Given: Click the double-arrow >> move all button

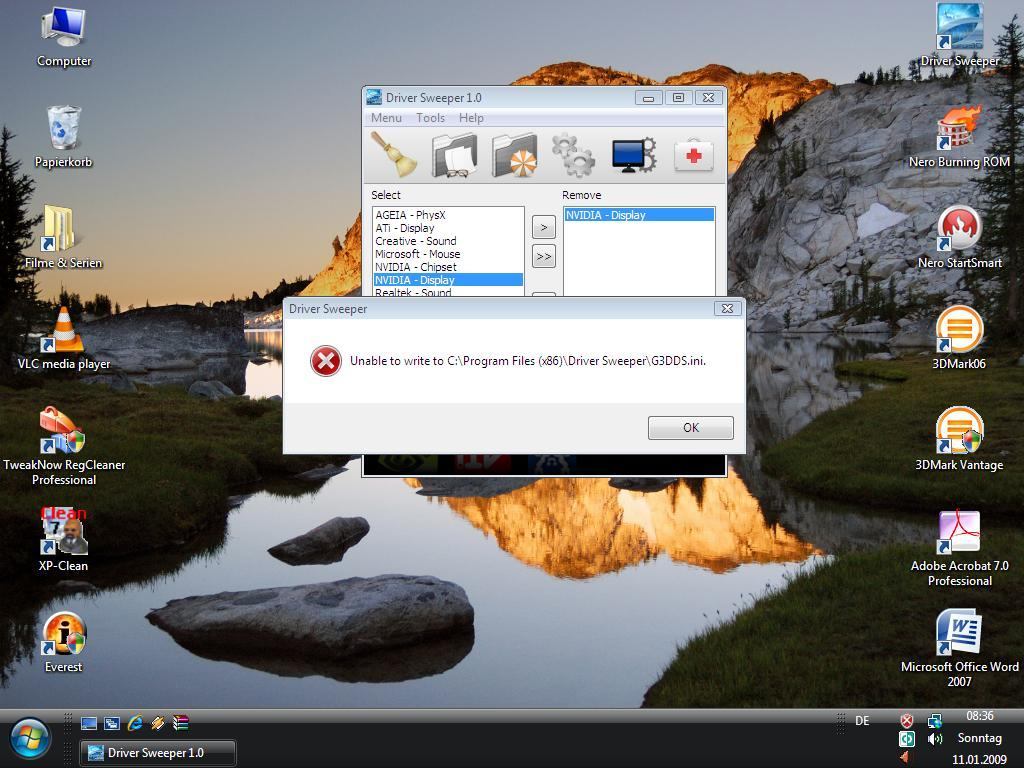Looking at the screenshot, I should click(544, 257).
